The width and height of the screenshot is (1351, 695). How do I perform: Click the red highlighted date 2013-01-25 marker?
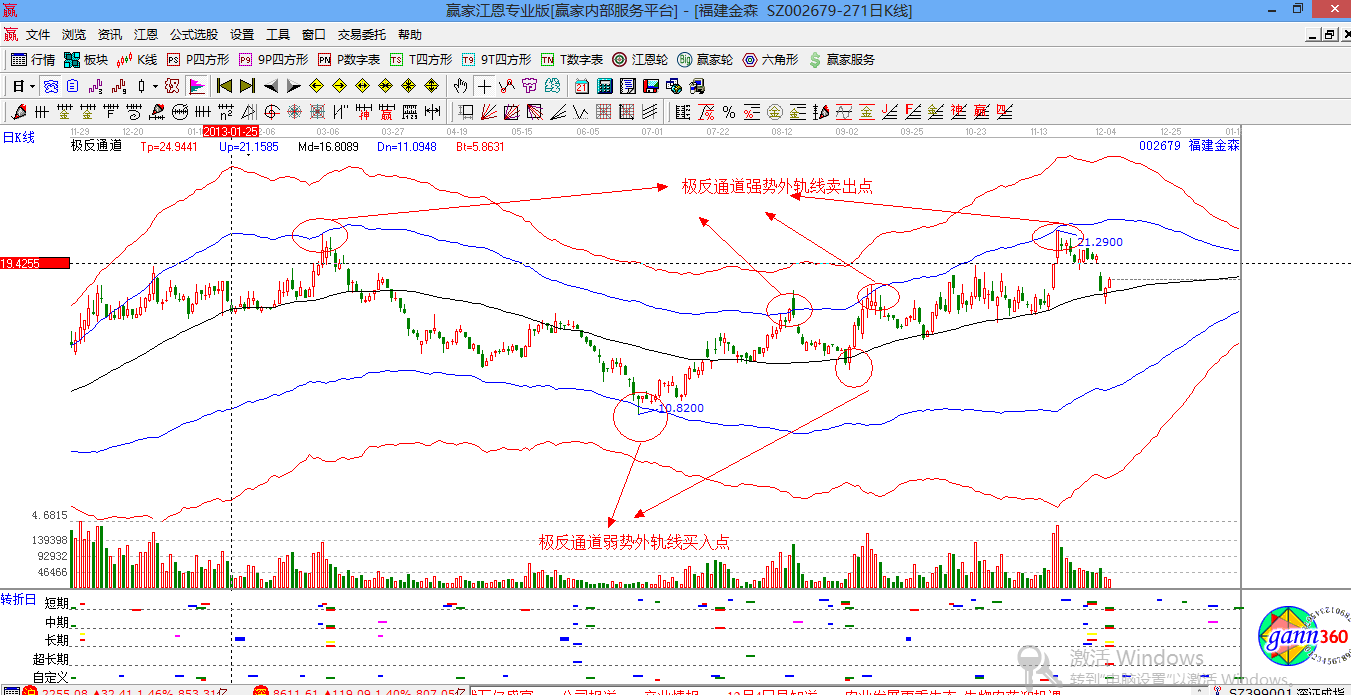[x=232, y=129]
